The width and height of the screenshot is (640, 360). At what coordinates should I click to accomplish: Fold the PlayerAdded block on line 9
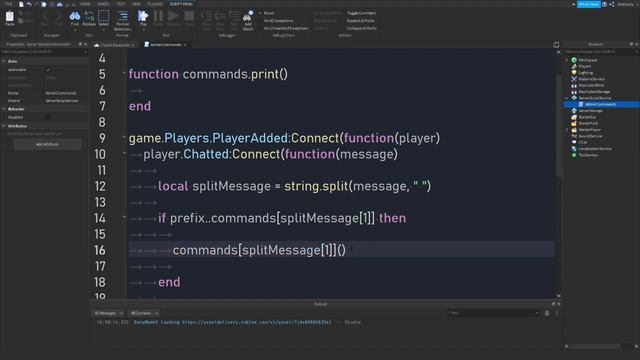(x=124, y=137)
